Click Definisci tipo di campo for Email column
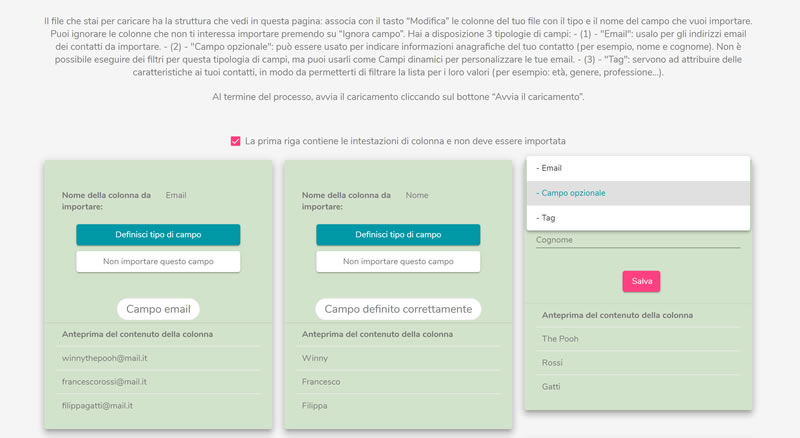 coord(158,235)
